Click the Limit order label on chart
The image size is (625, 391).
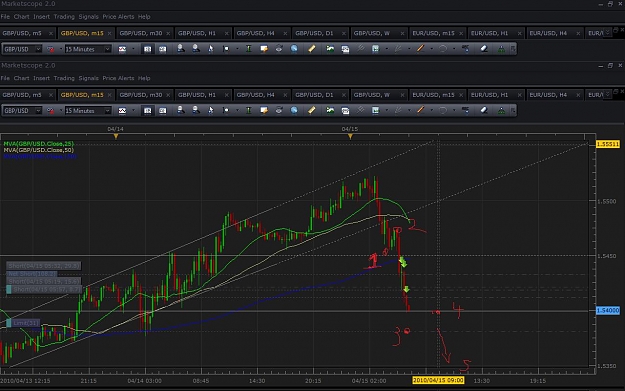tap(23, 323)
